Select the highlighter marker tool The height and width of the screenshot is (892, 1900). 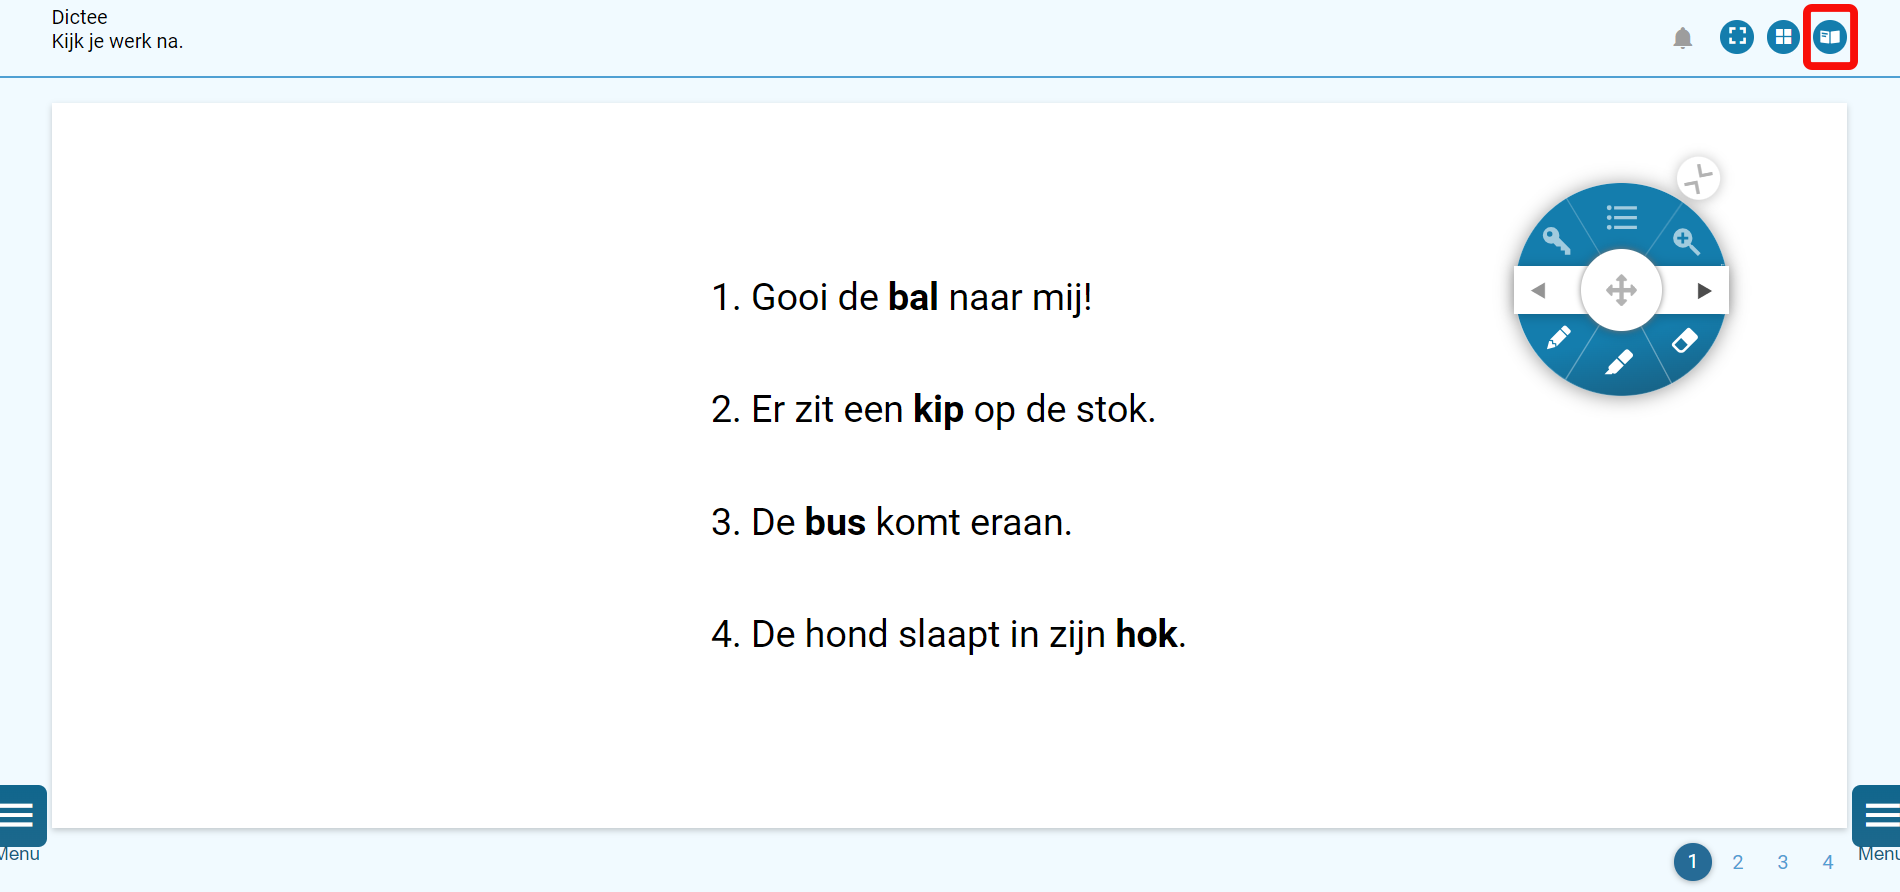tap(1619, 362)
